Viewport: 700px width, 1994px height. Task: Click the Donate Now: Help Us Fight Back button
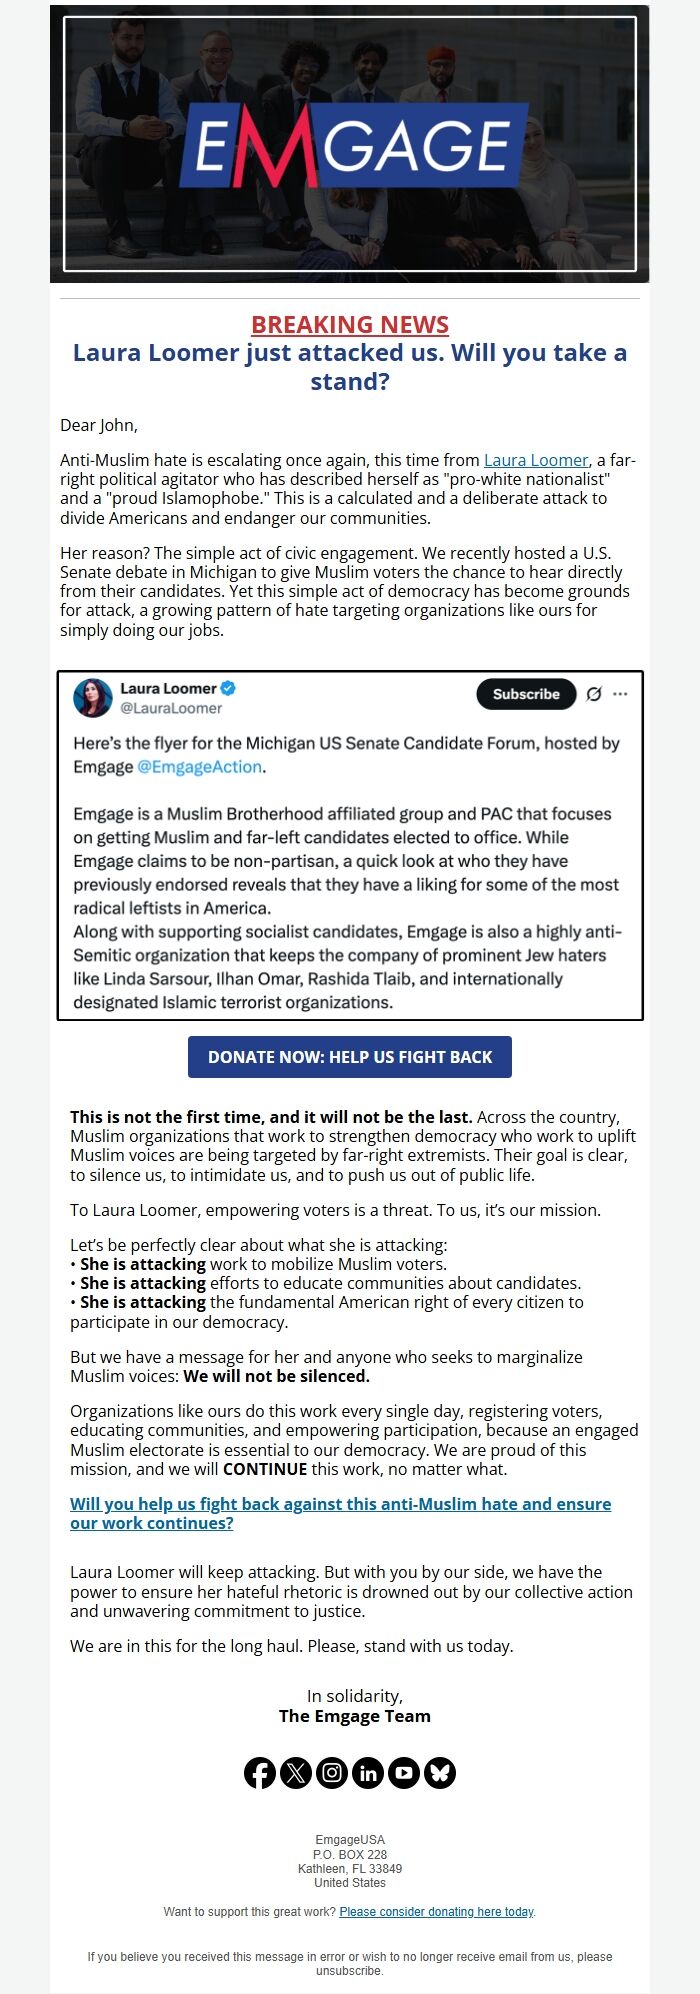350,1057
